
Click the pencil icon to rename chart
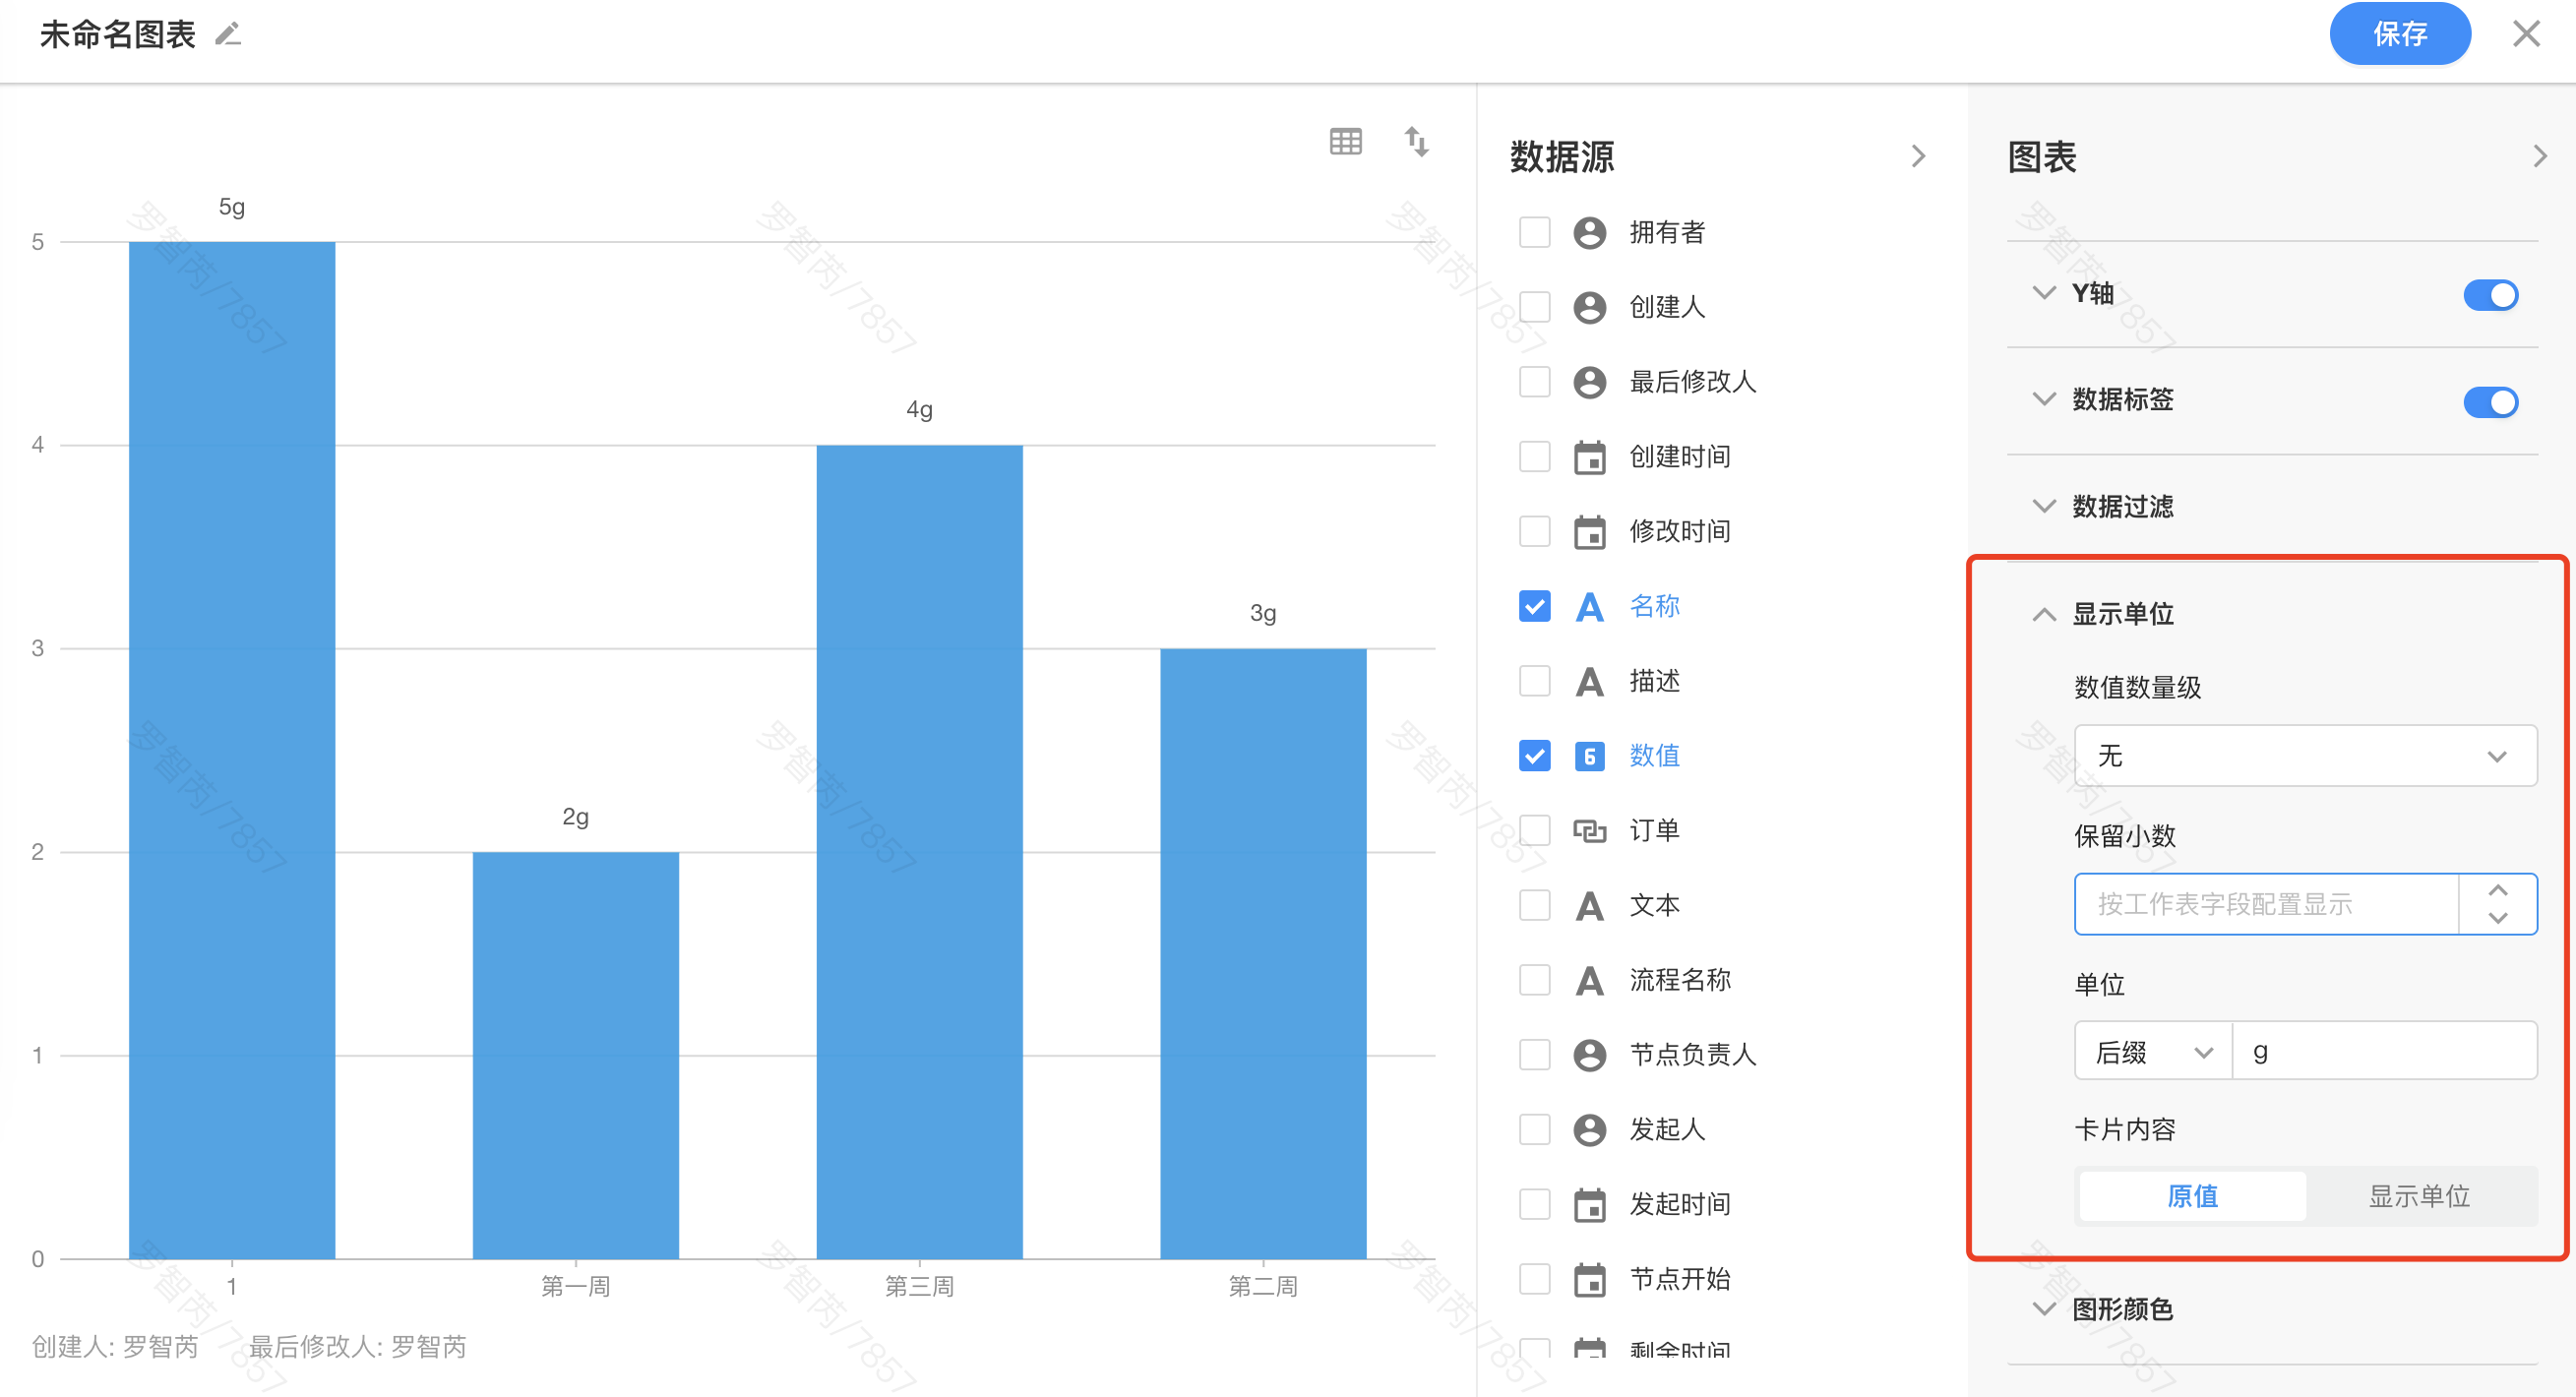pos(228,35)
